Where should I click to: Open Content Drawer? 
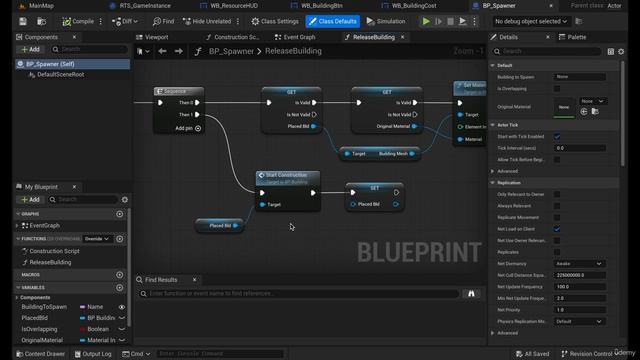[40, 354]
